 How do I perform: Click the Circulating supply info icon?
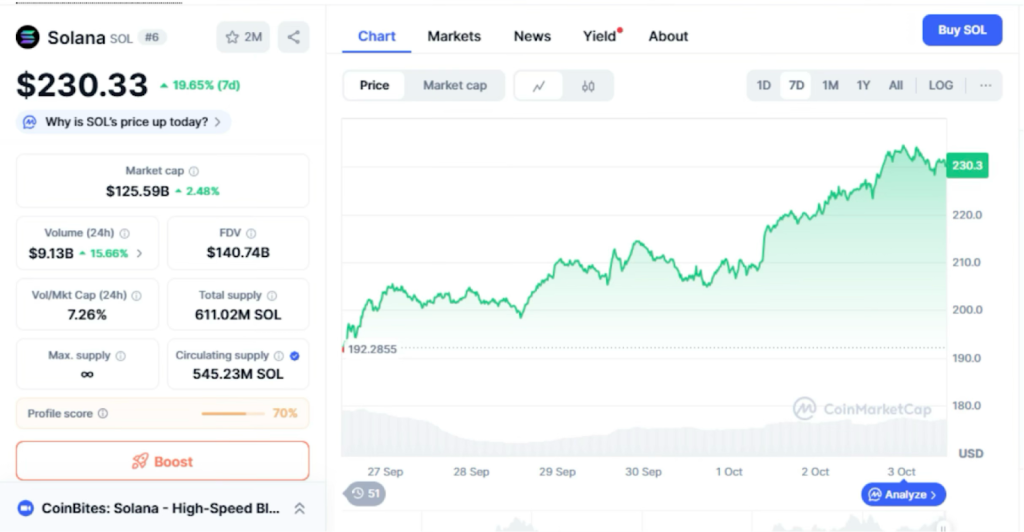click(279, 355)
